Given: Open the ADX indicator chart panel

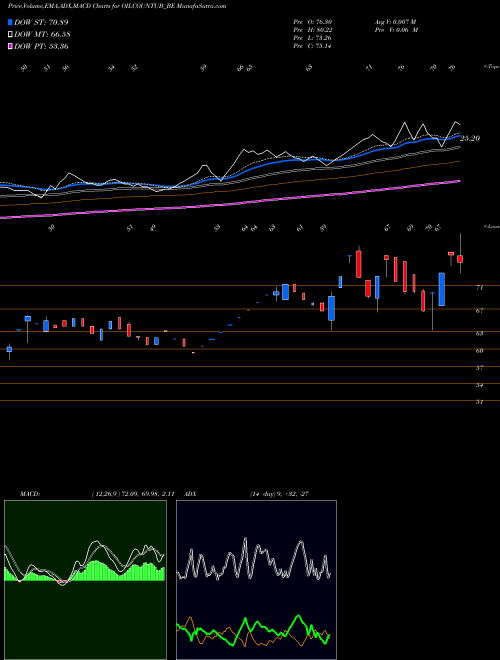Looking at the screenshot, I should point(256,580).
